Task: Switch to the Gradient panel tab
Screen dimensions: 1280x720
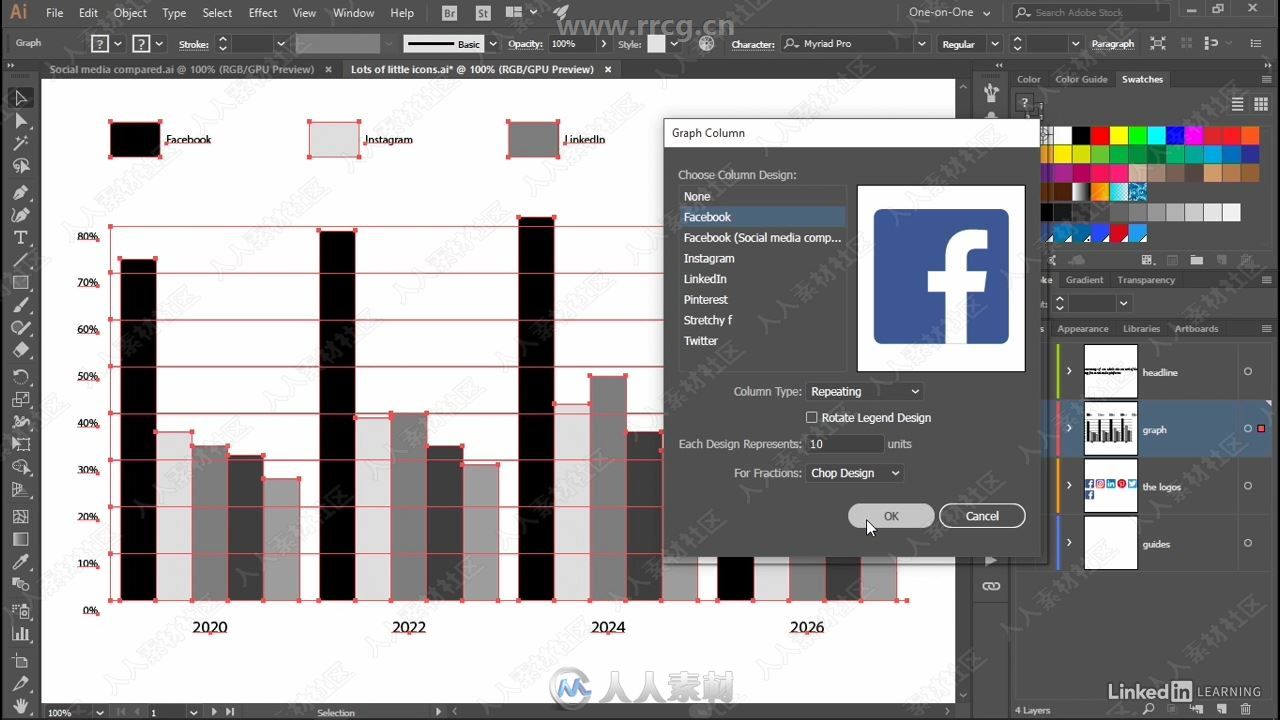Action: (1084, 280)
